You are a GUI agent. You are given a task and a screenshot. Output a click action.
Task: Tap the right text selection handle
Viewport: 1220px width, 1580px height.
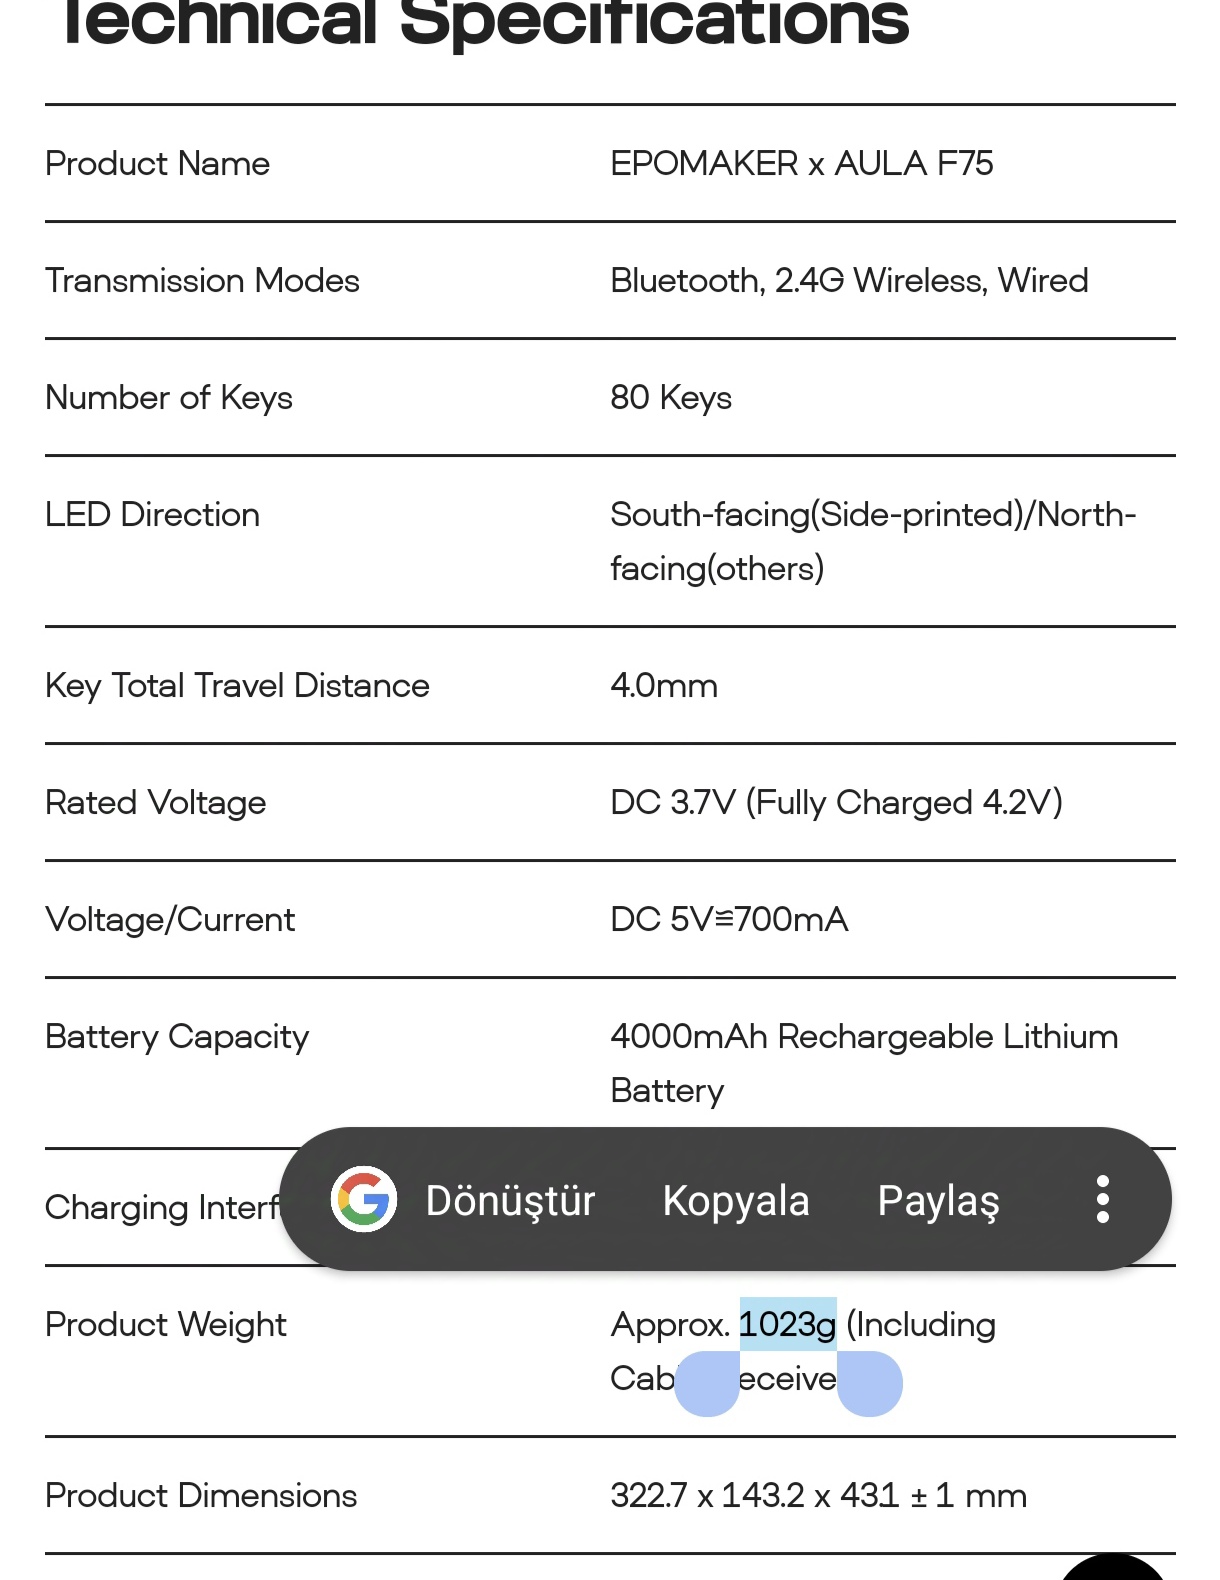pyautogui.click(x=869, y=1384)
